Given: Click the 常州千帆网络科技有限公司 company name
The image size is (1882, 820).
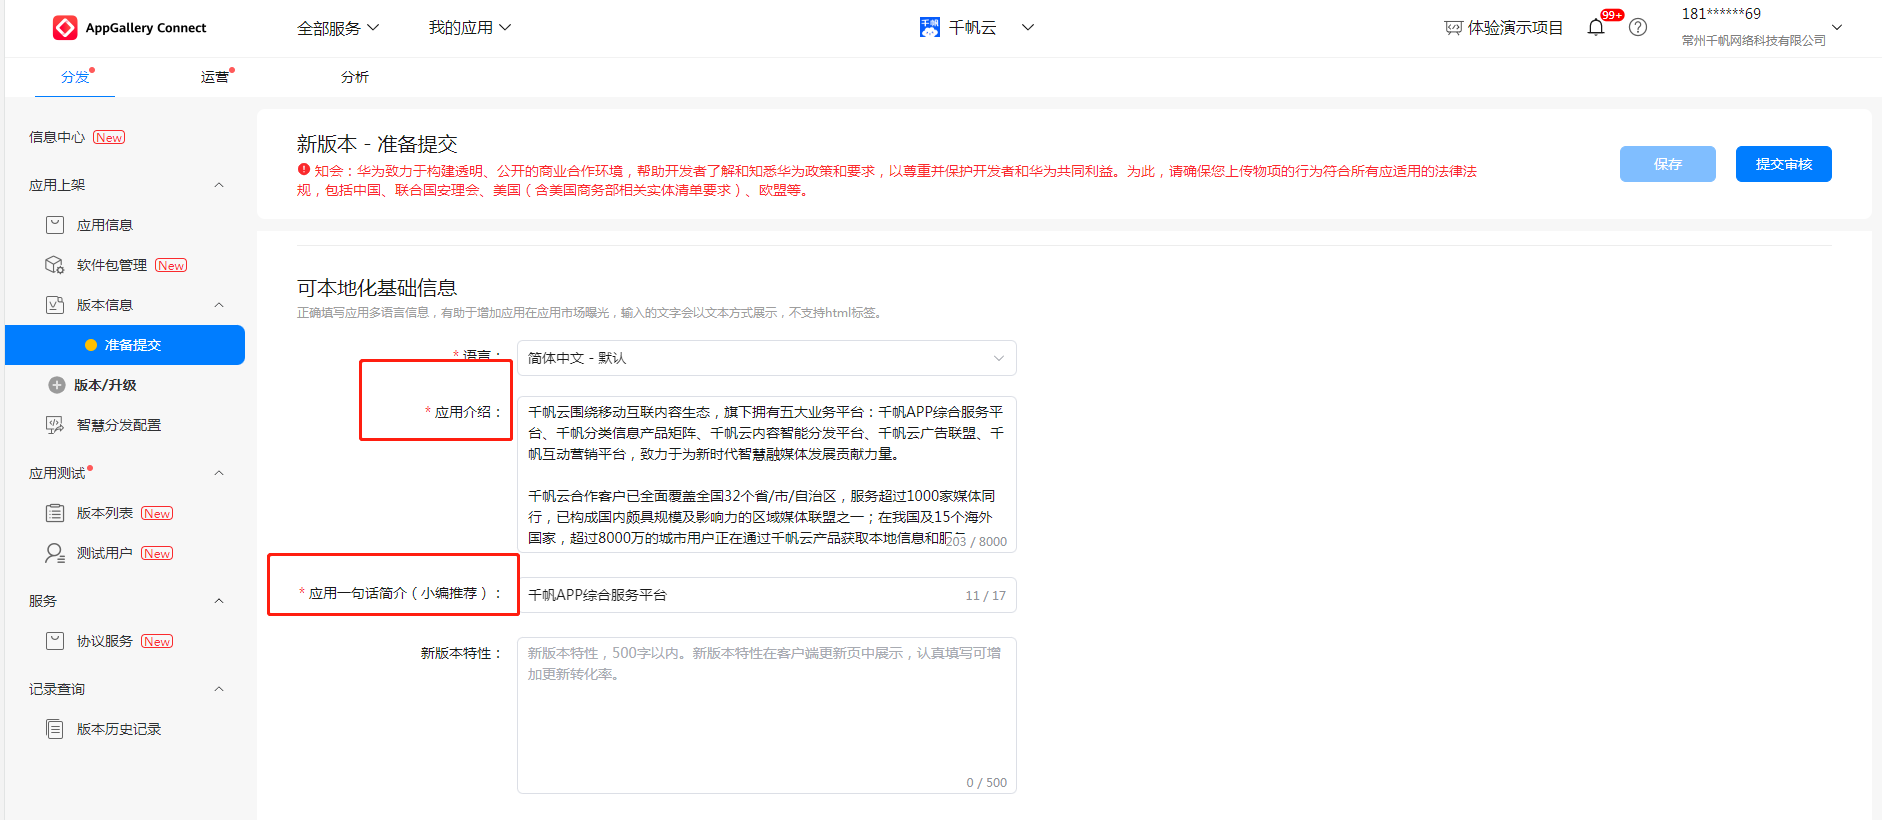Looking at the screenshot, I should [1753, 41].
